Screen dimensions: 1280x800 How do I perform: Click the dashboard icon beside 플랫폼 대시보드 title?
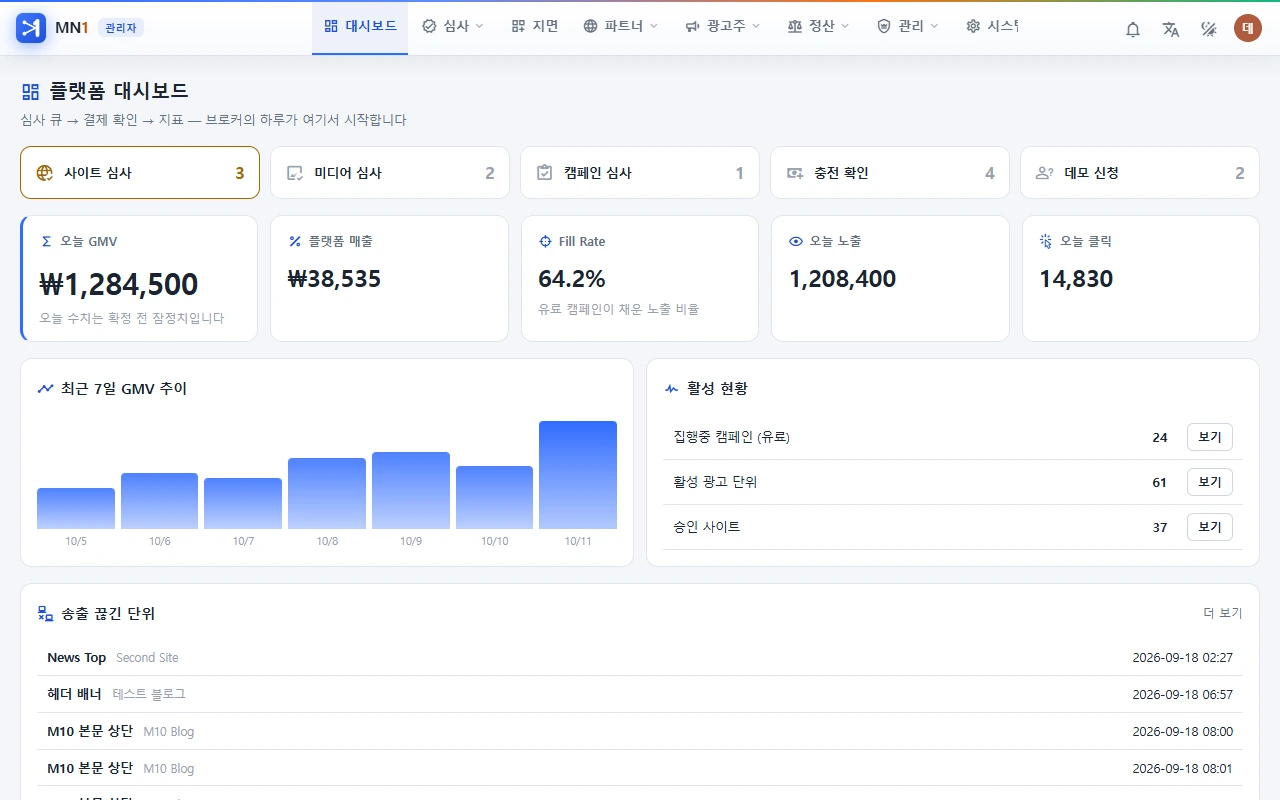(x=30, y=92)
